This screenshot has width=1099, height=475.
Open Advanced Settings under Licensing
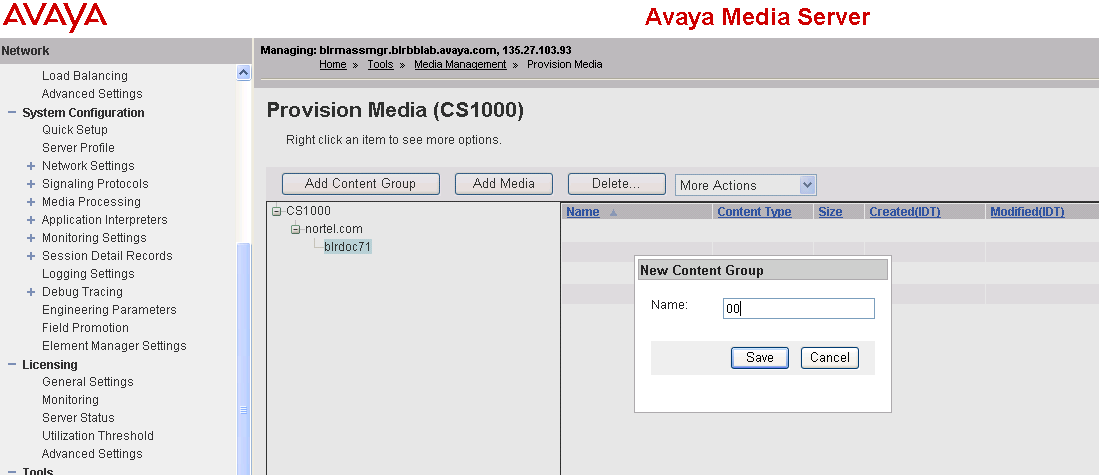coord(92,454)
